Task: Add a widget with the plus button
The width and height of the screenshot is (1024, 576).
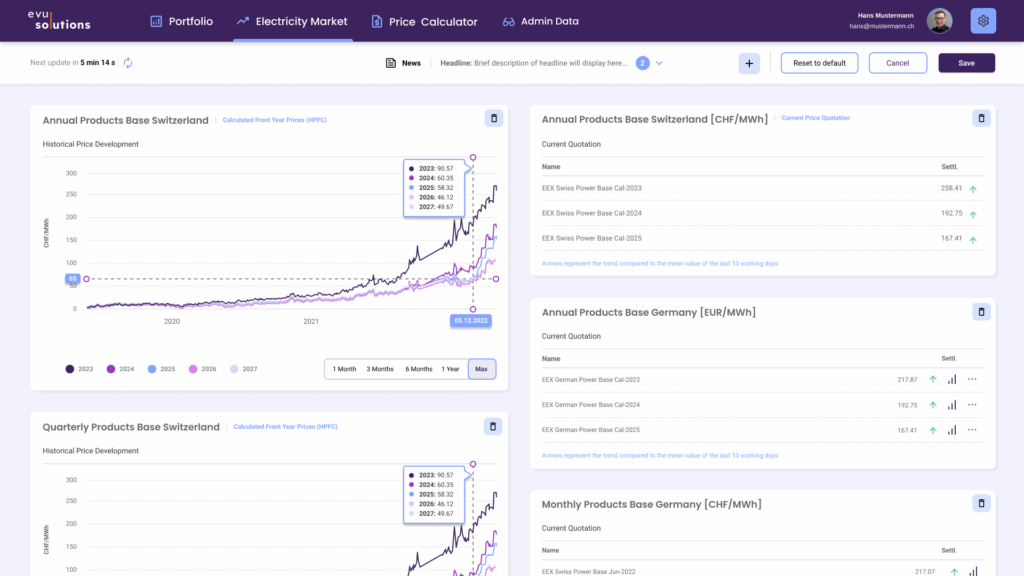Action: click(749, 63)
